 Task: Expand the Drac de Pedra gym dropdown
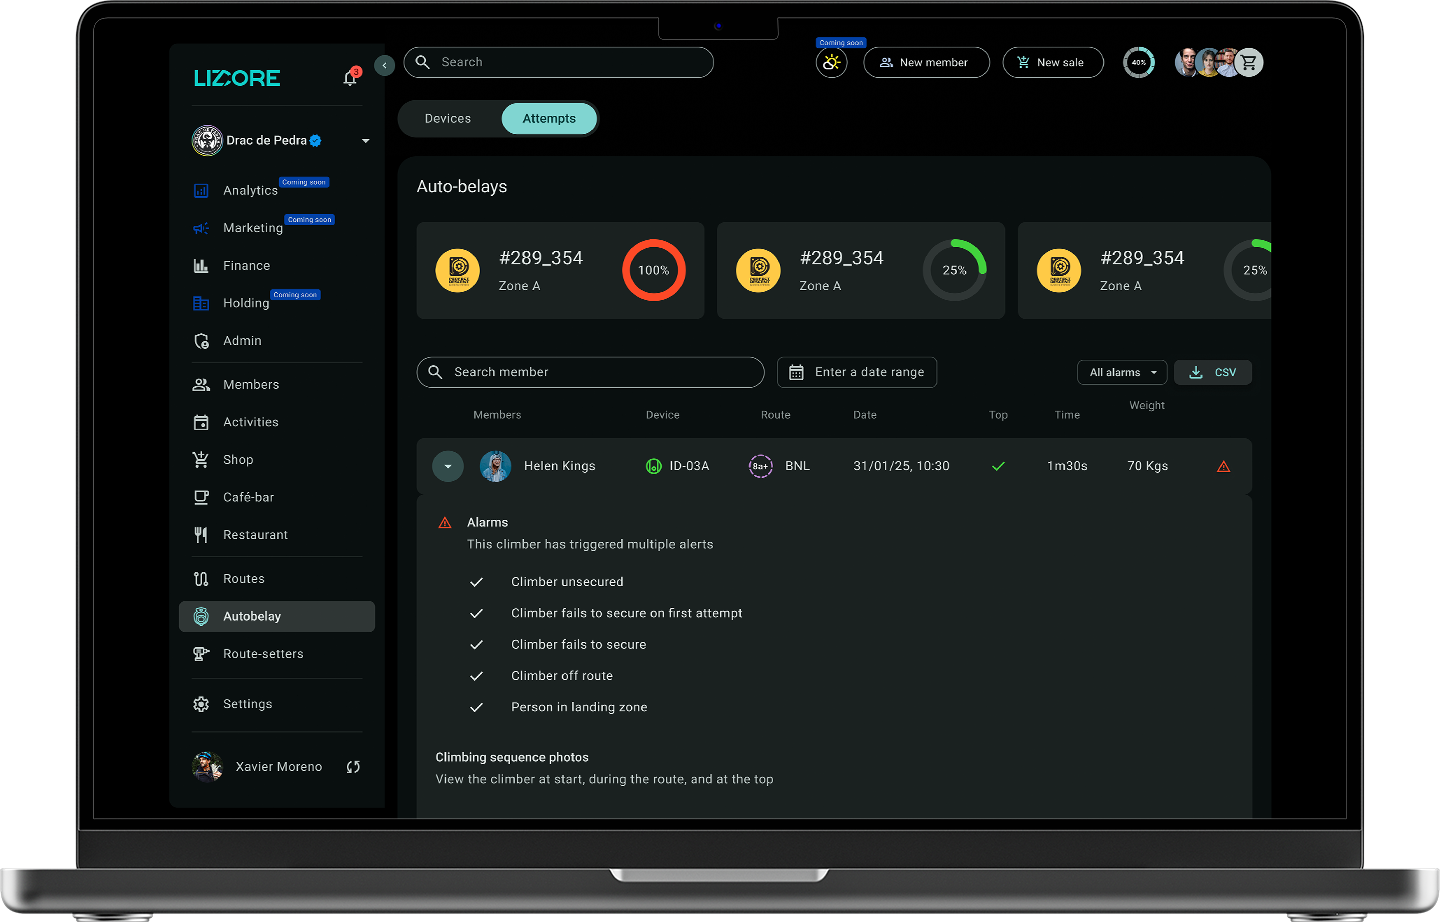tap(365, 141)
